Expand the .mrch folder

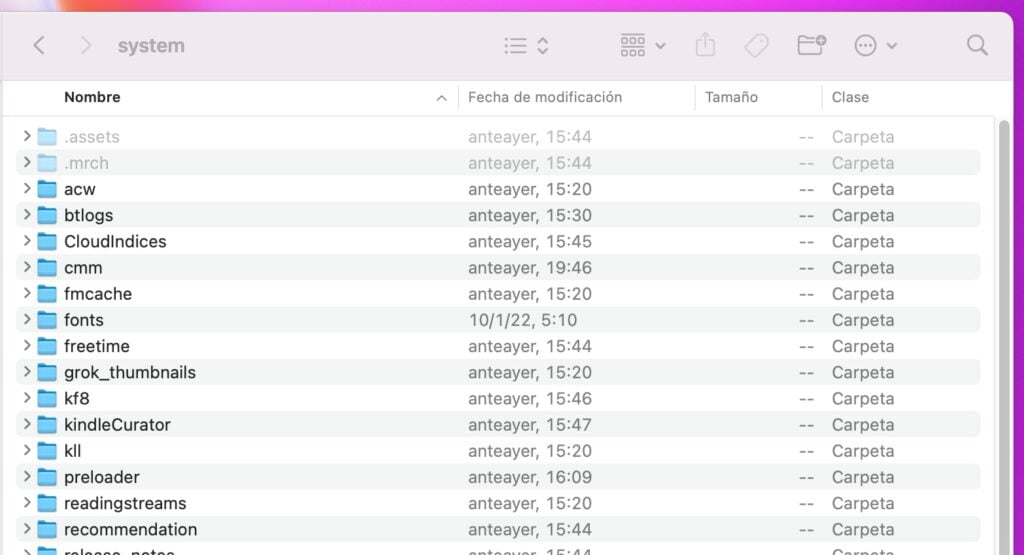click(x=27, y=162)
